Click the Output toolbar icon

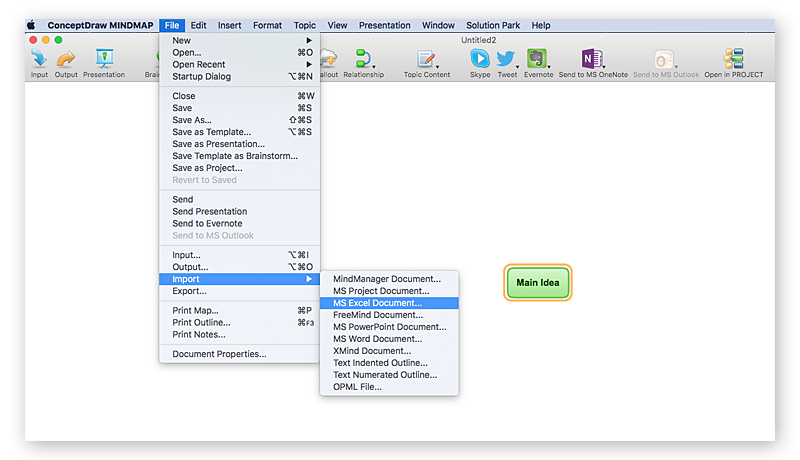tap(66, 59)
